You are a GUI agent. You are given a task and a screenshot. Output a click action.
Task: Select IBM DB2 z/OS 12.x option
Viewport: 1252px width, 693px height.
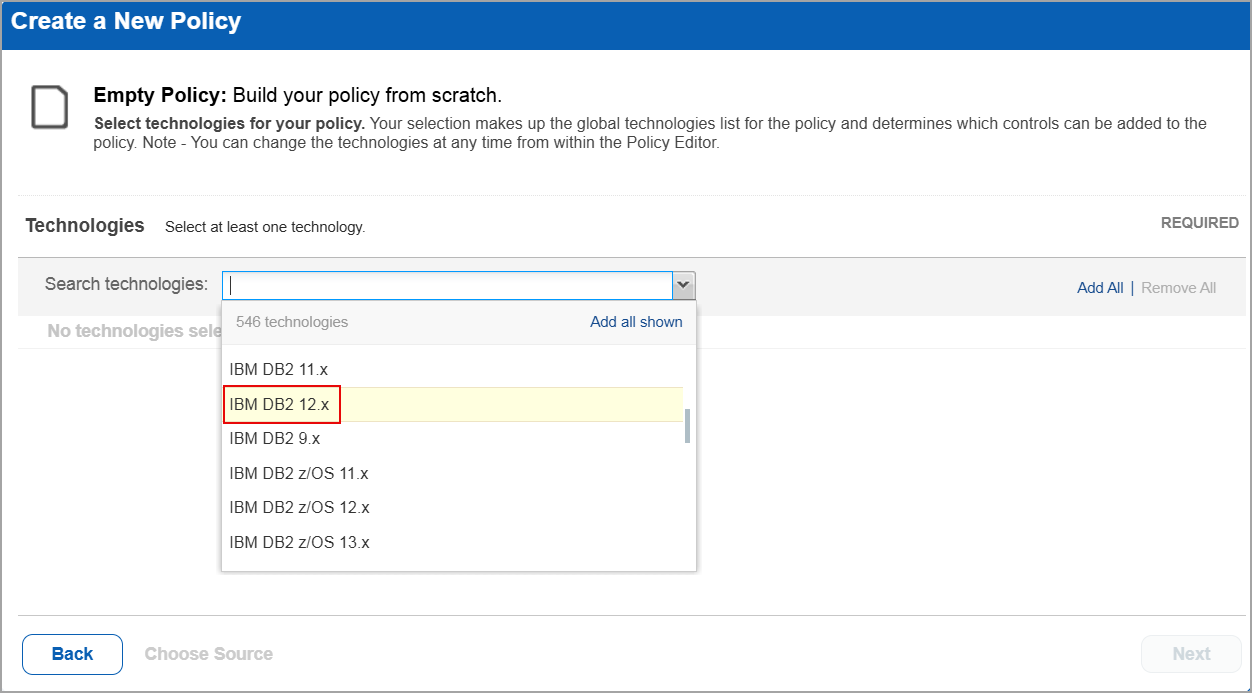pos(454,508)
